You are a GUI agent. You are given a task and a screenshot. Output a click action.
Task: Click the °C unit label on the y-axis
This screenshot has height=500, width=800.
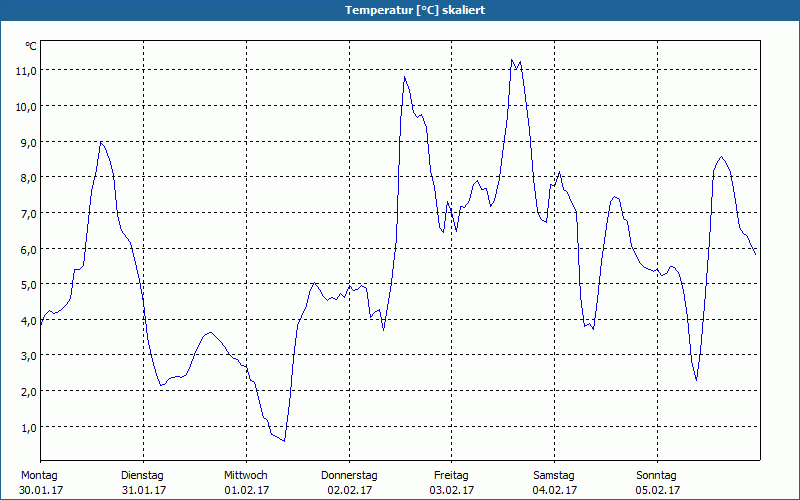[x=30, y=46]
